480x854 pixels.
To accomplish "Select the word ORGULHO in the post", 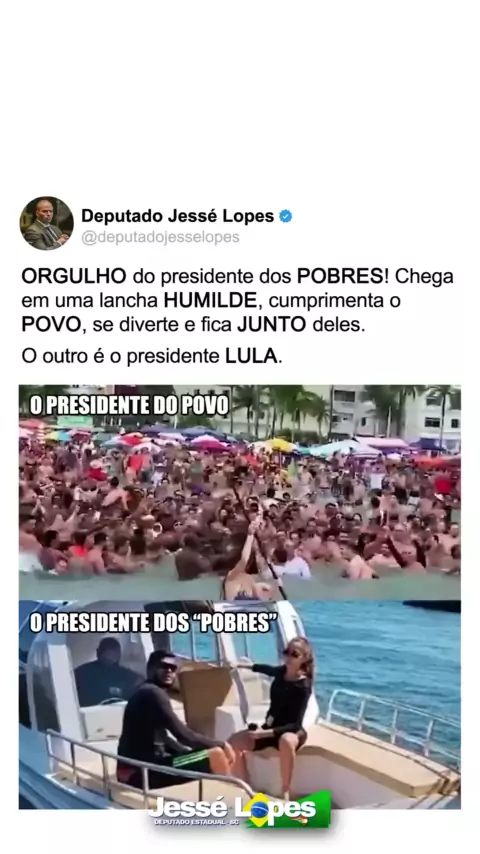I will [74, 277].
